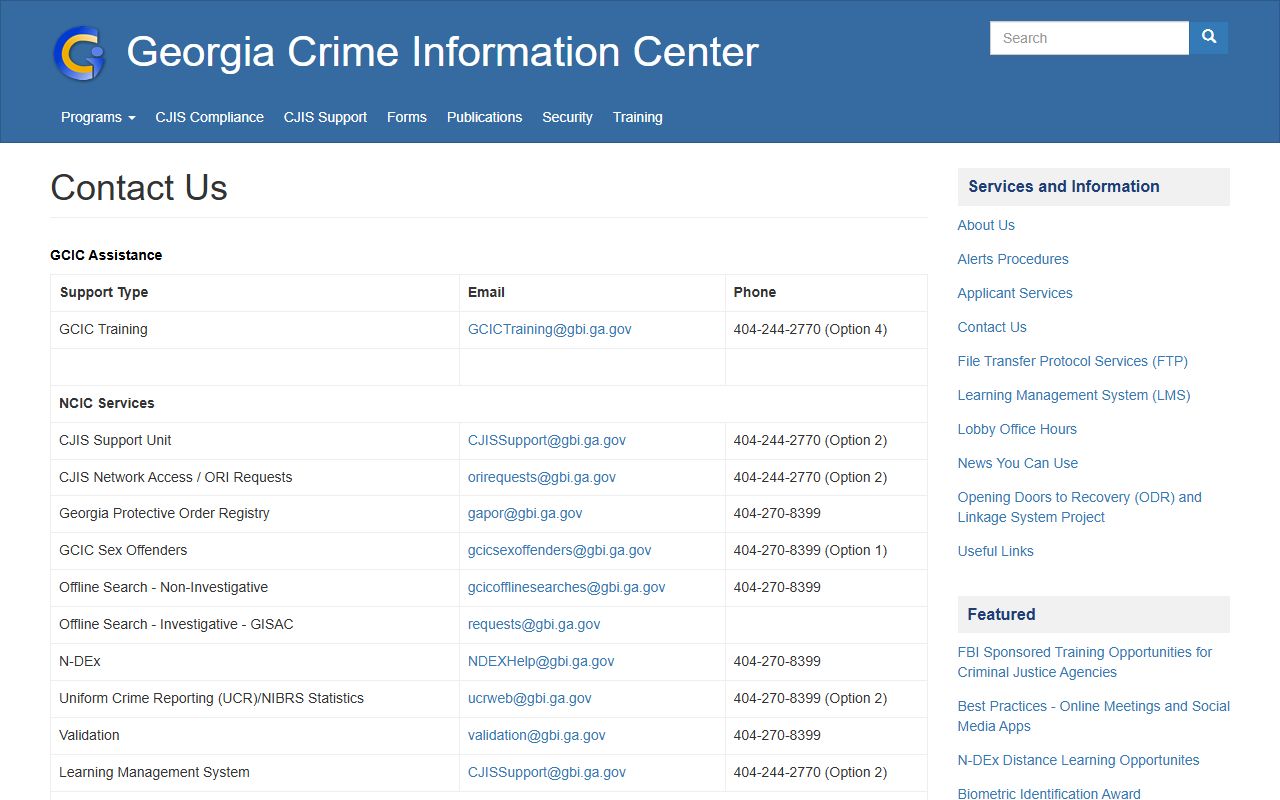Click Learning Management System table cell

coord(255,772)
